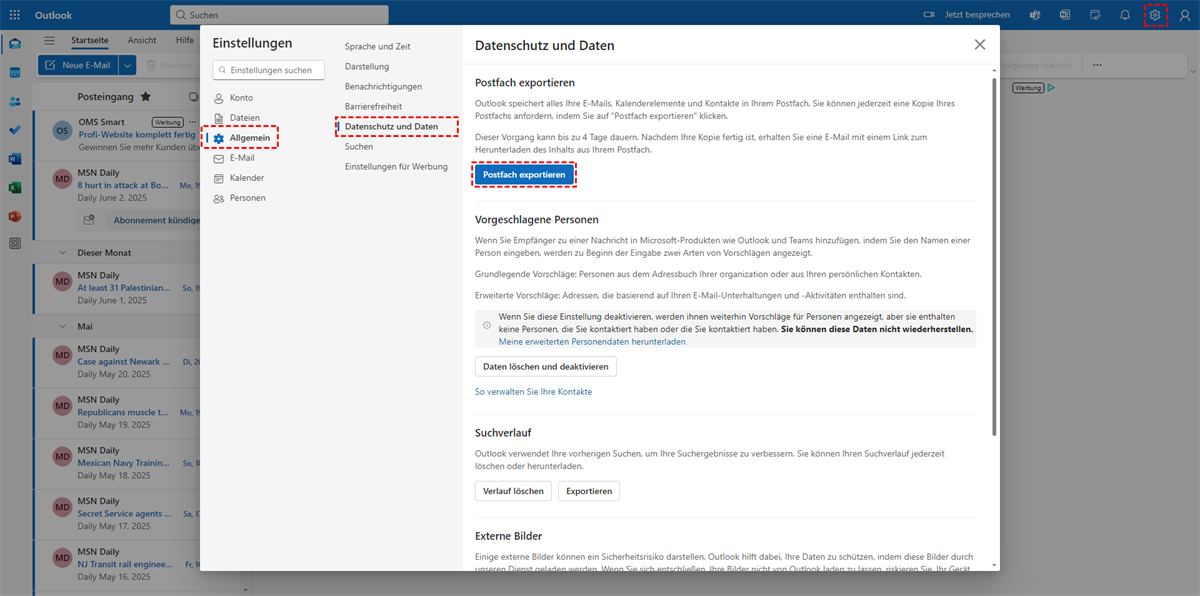Viewport: 1200px width, 596px height.
Task: Open PowerPoint from the left sidebar
Action: pos(15,216)
